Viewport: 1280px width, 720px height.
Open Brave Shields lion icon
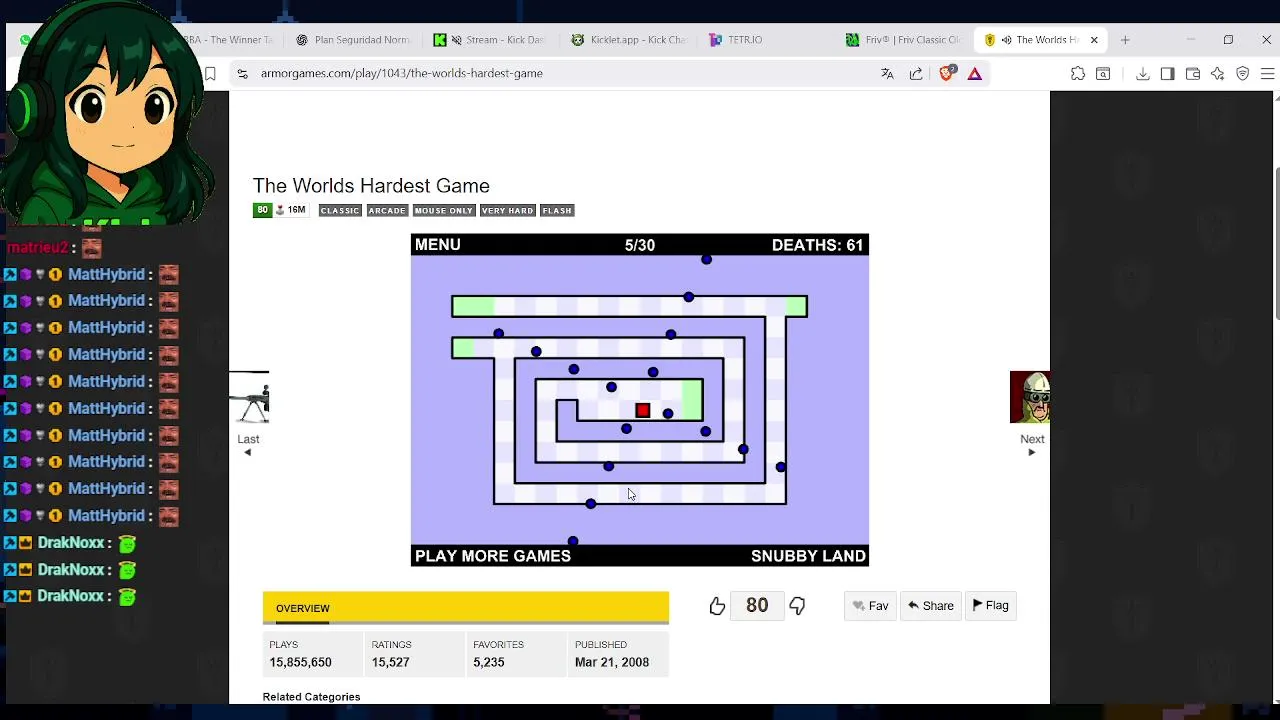pos(947,73)
